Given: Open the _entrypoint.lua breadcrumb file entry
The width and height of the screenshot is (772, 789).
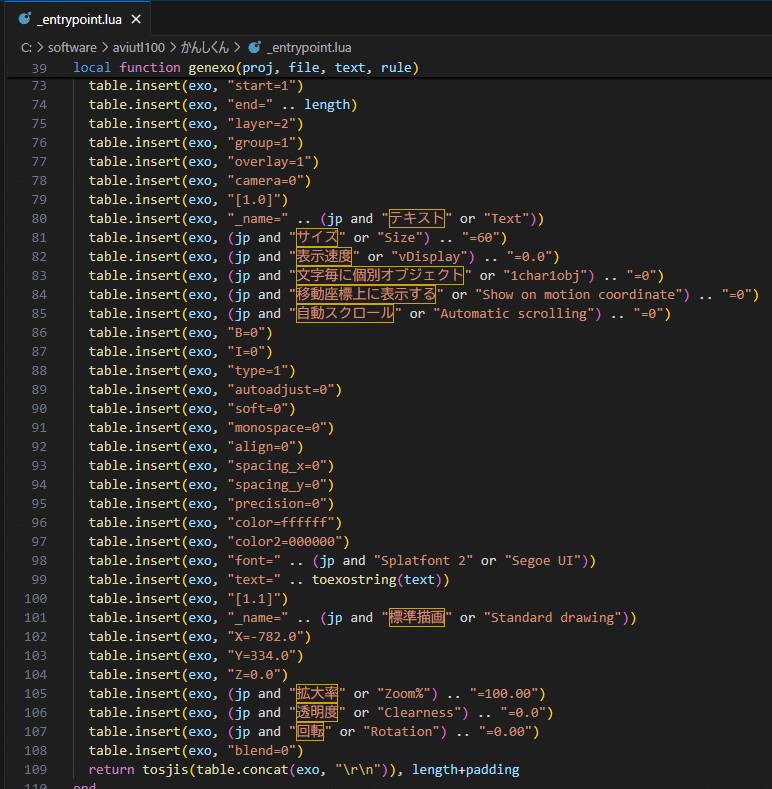Looking at the screenshot, I should click(x=309, y=48).
